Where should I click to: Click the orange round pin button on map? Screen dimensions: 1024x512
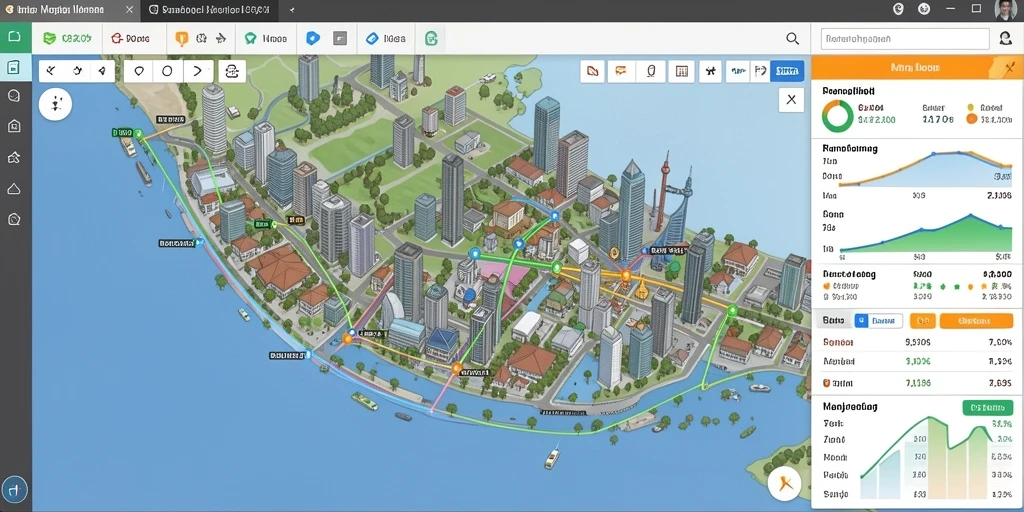tap(784, 485)
